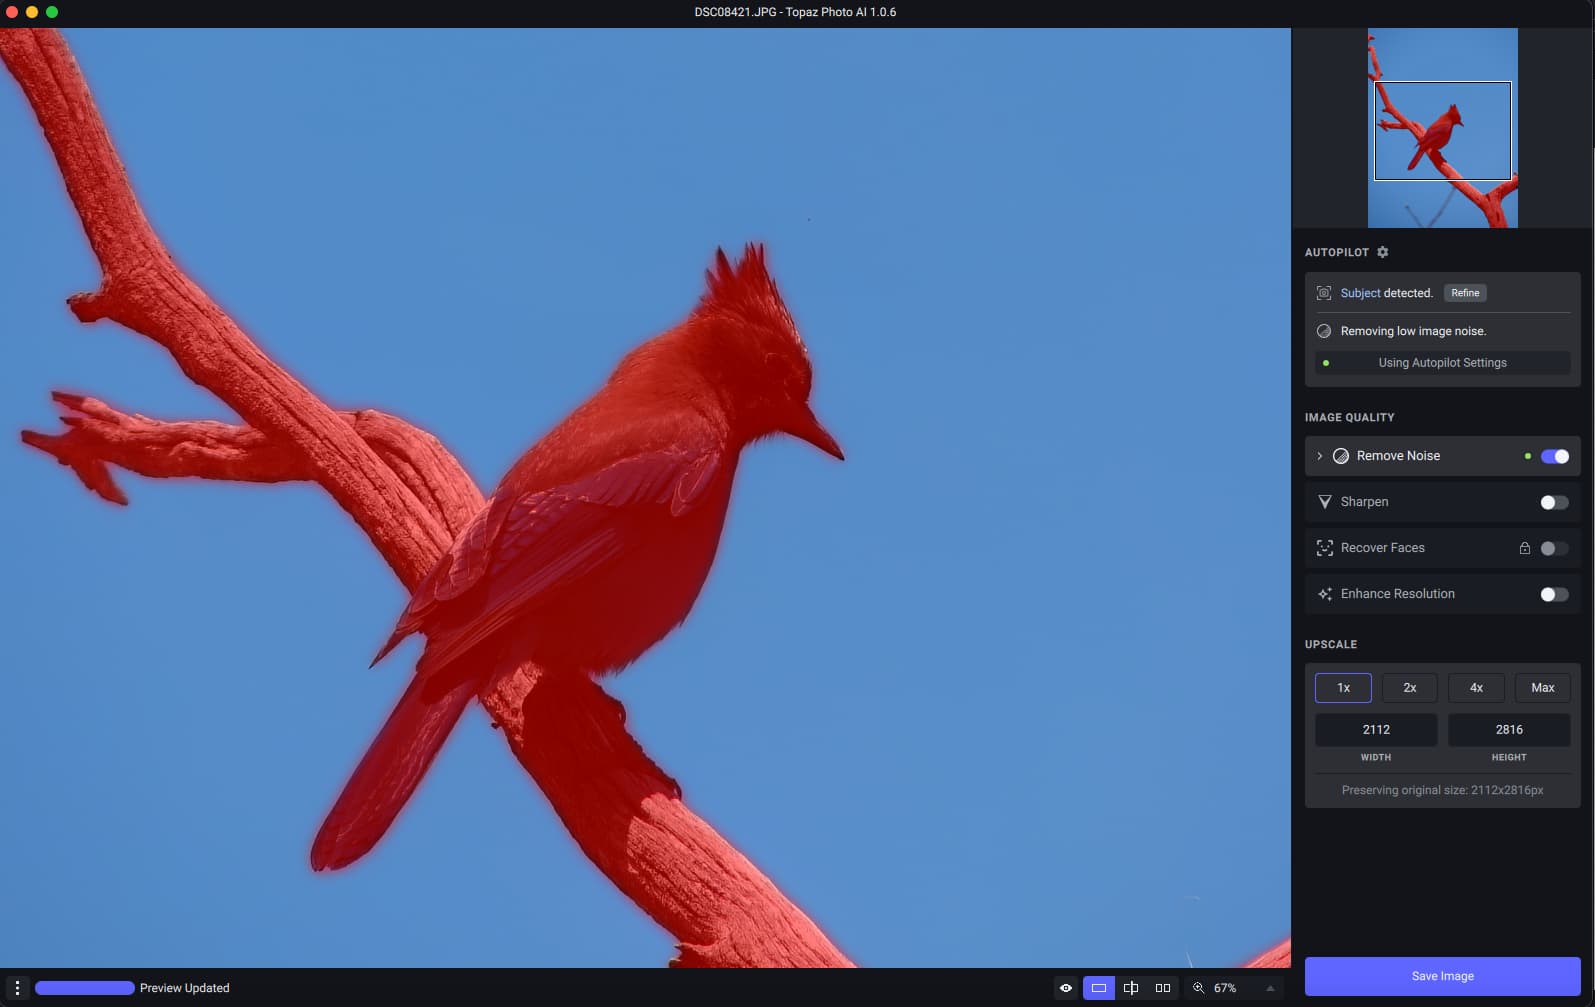Expand the Remove Noise settings chevron
Viewport: 1595px width, 1007px height.
tap(1319, 456)
